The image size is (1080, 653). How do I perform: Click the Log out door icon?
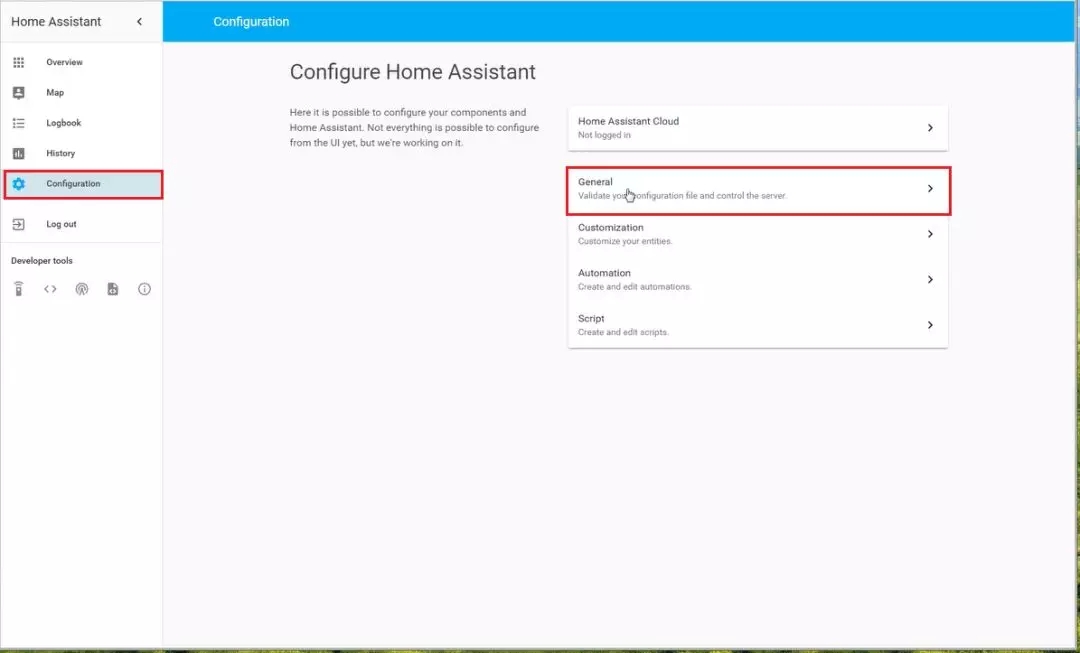(19, 225)
